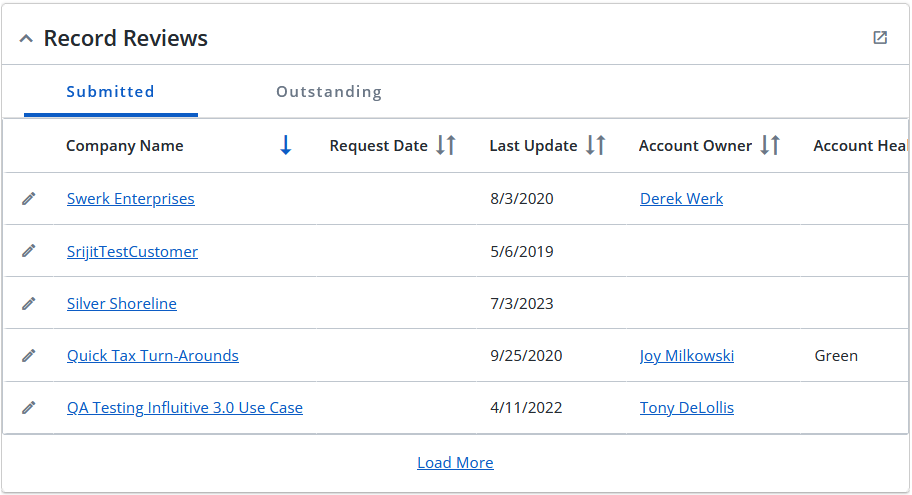Open QA Testing Influitive 3.0 Use Case
The width and height of the screenshot is (912, 495).
pyautogui.click(x=184, y=408)
